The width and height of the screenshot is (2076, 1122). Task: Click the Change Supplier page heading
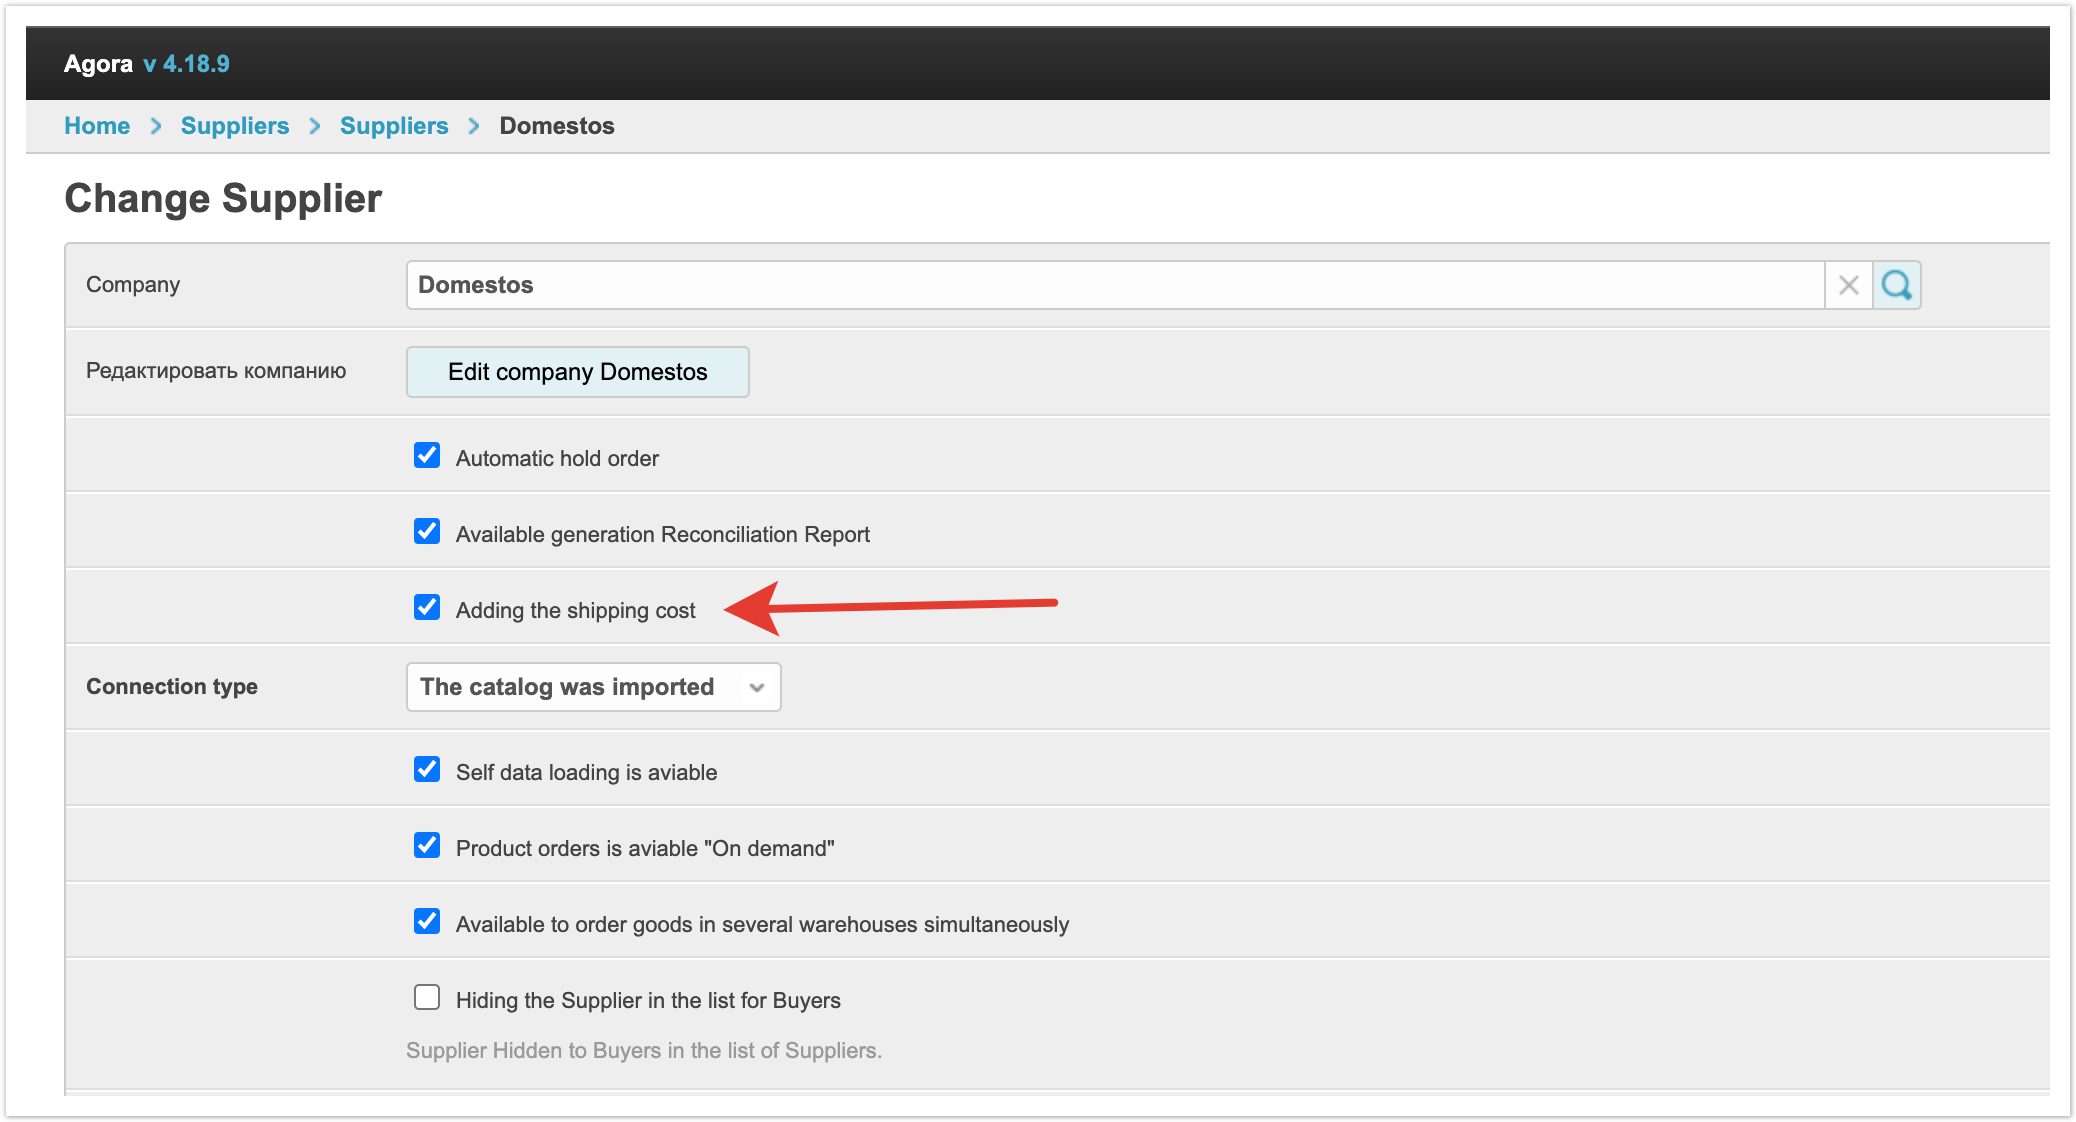(223, 198)
